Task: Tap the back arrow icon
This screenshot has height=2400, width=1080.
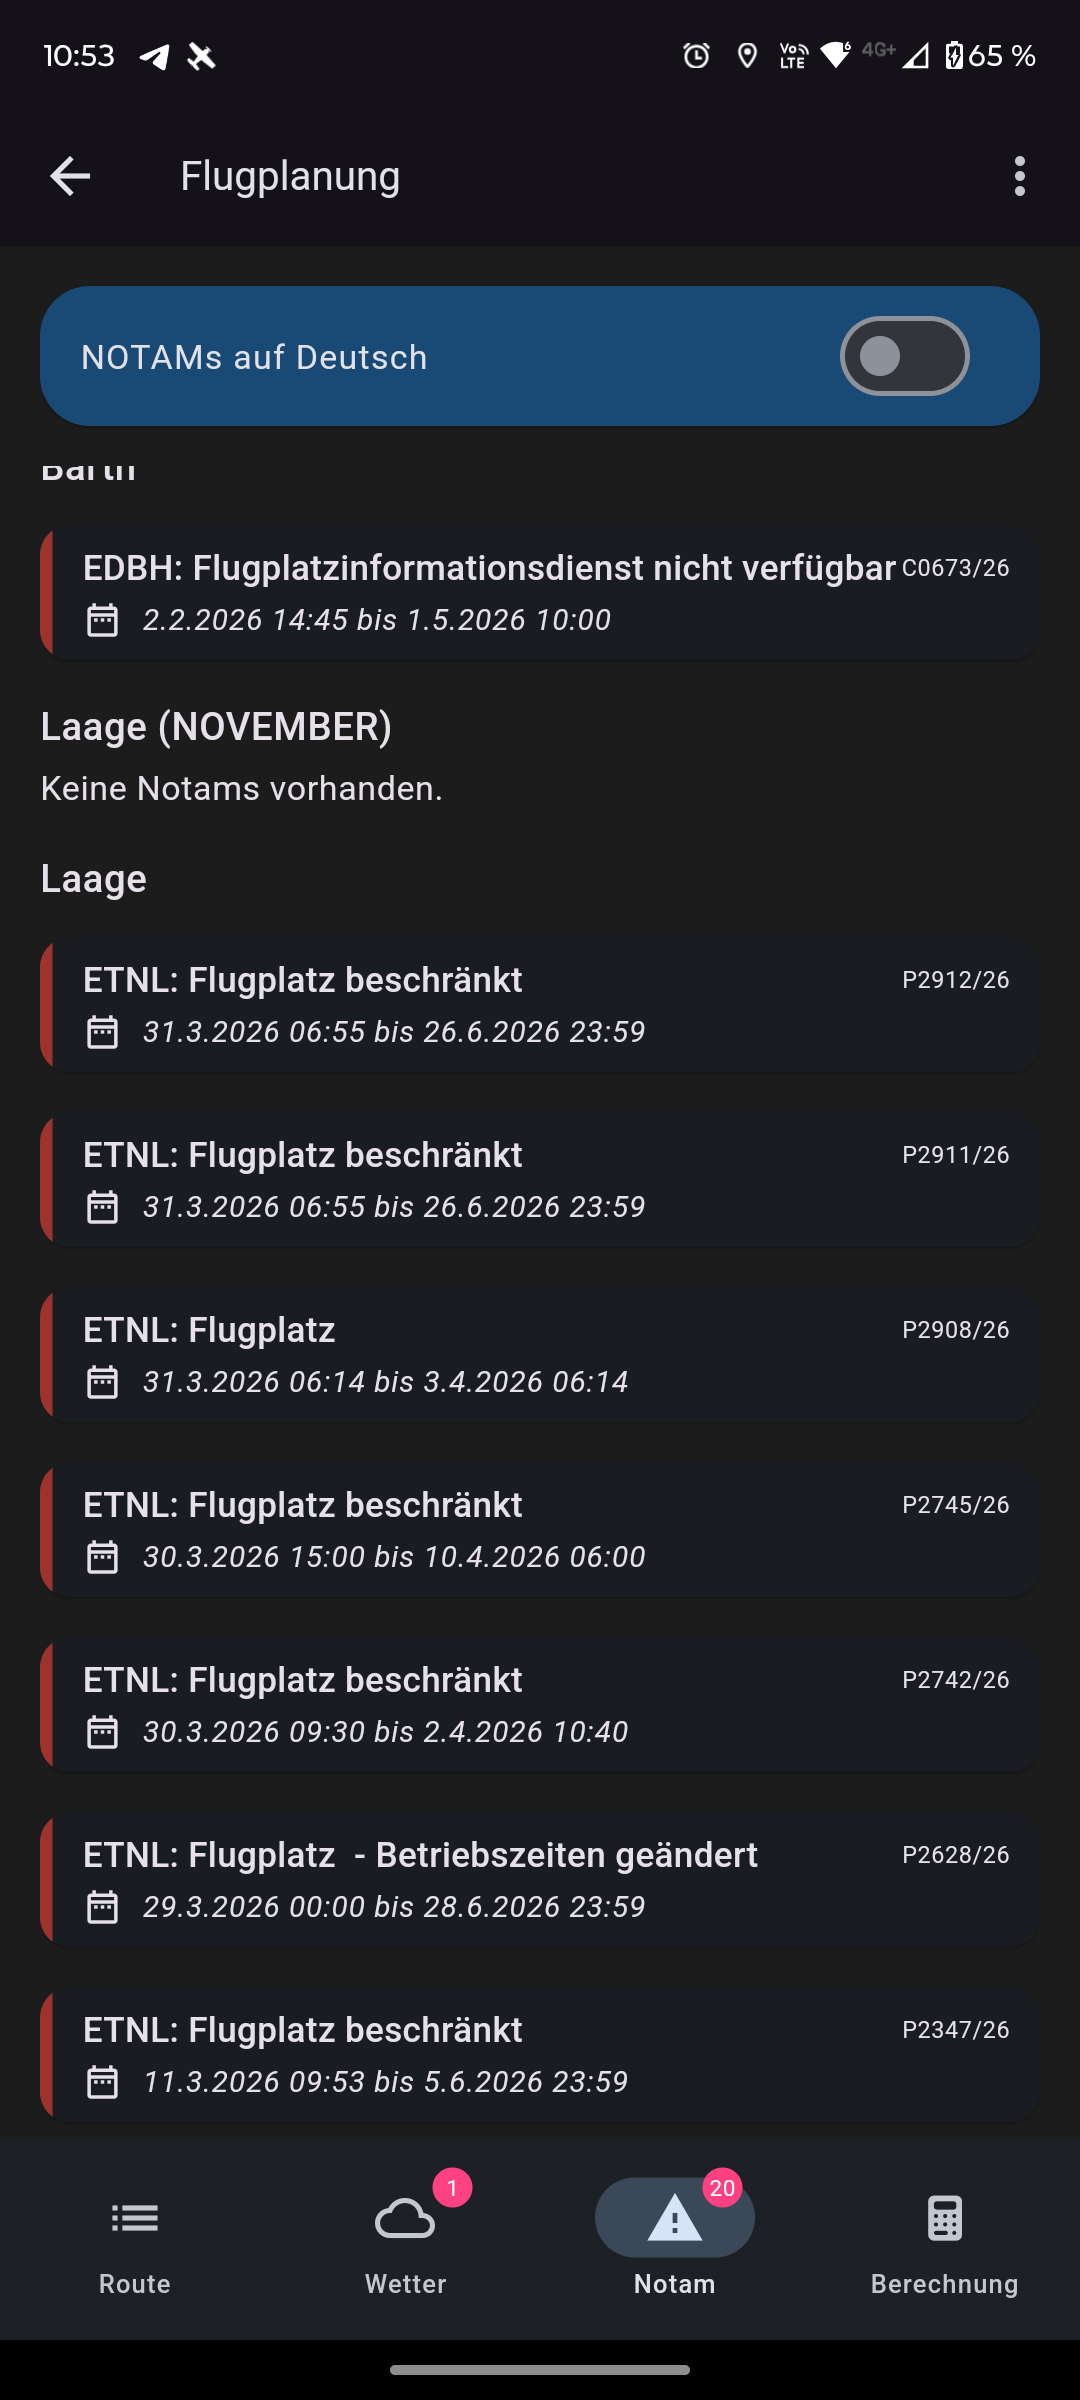Action: point(70,176)
